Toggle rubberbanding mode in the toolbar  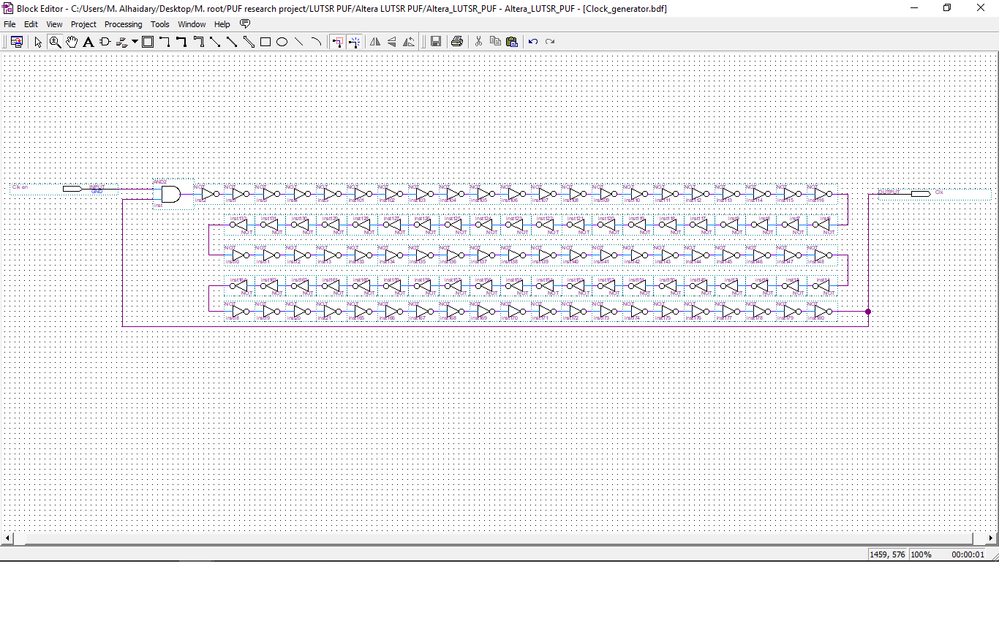pyautogui.click(x=337, y=42)
